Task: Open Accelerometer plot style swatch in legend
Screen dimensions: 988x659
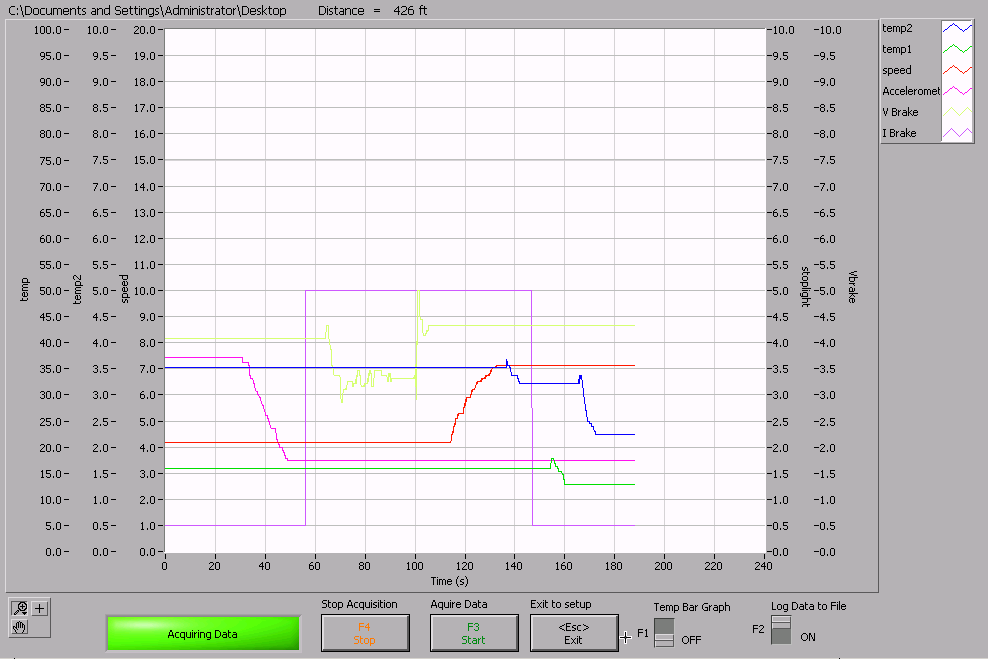Action: [957, 91]
